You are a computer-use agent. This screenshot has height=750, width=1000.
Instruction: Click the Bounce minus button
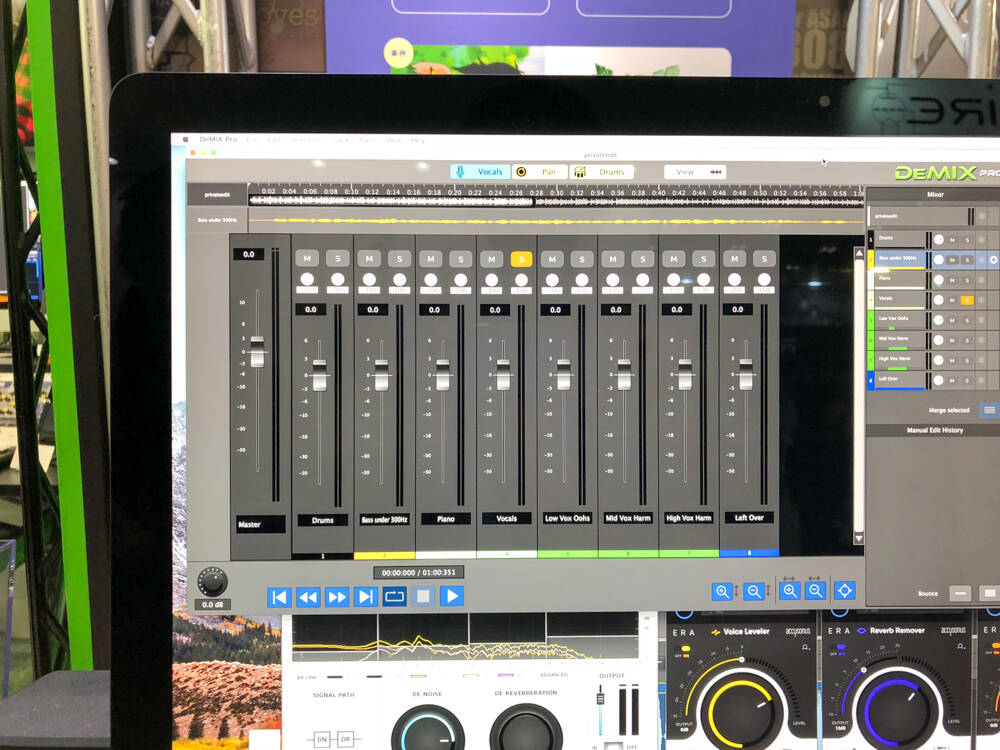(960, 593)
